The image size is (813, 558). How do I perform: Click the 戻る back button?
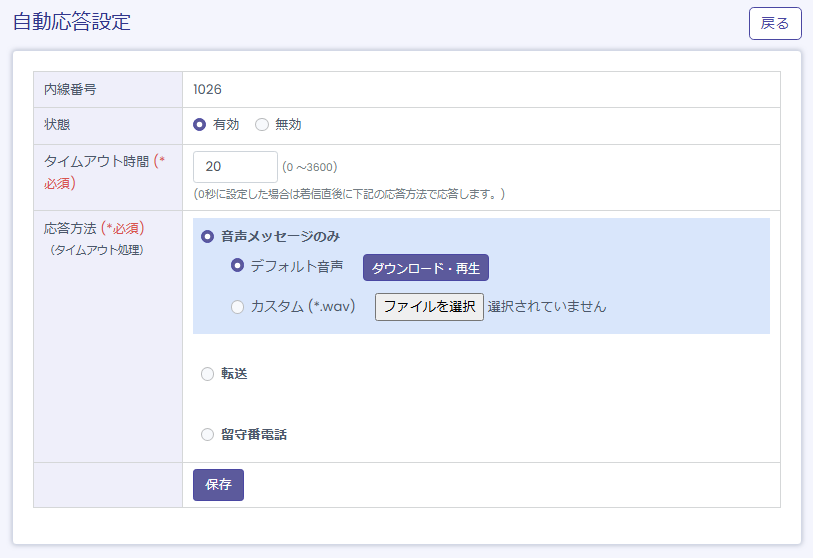(775, 23)
